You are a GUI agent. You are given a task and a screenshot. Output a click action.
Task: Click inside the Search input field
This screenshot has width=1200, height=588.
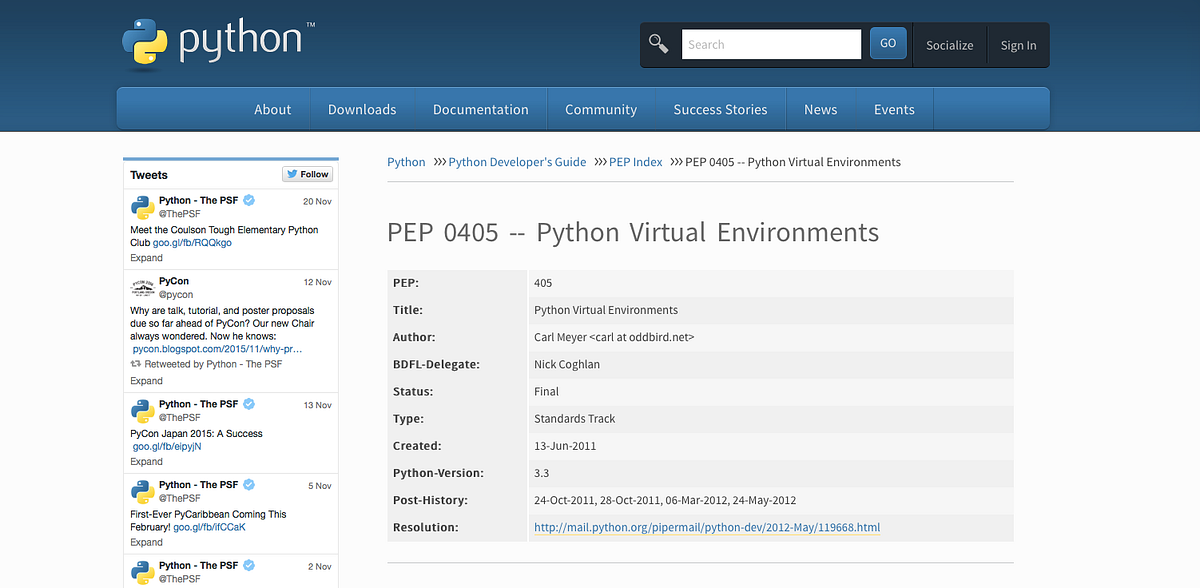[x=771, y=43]
